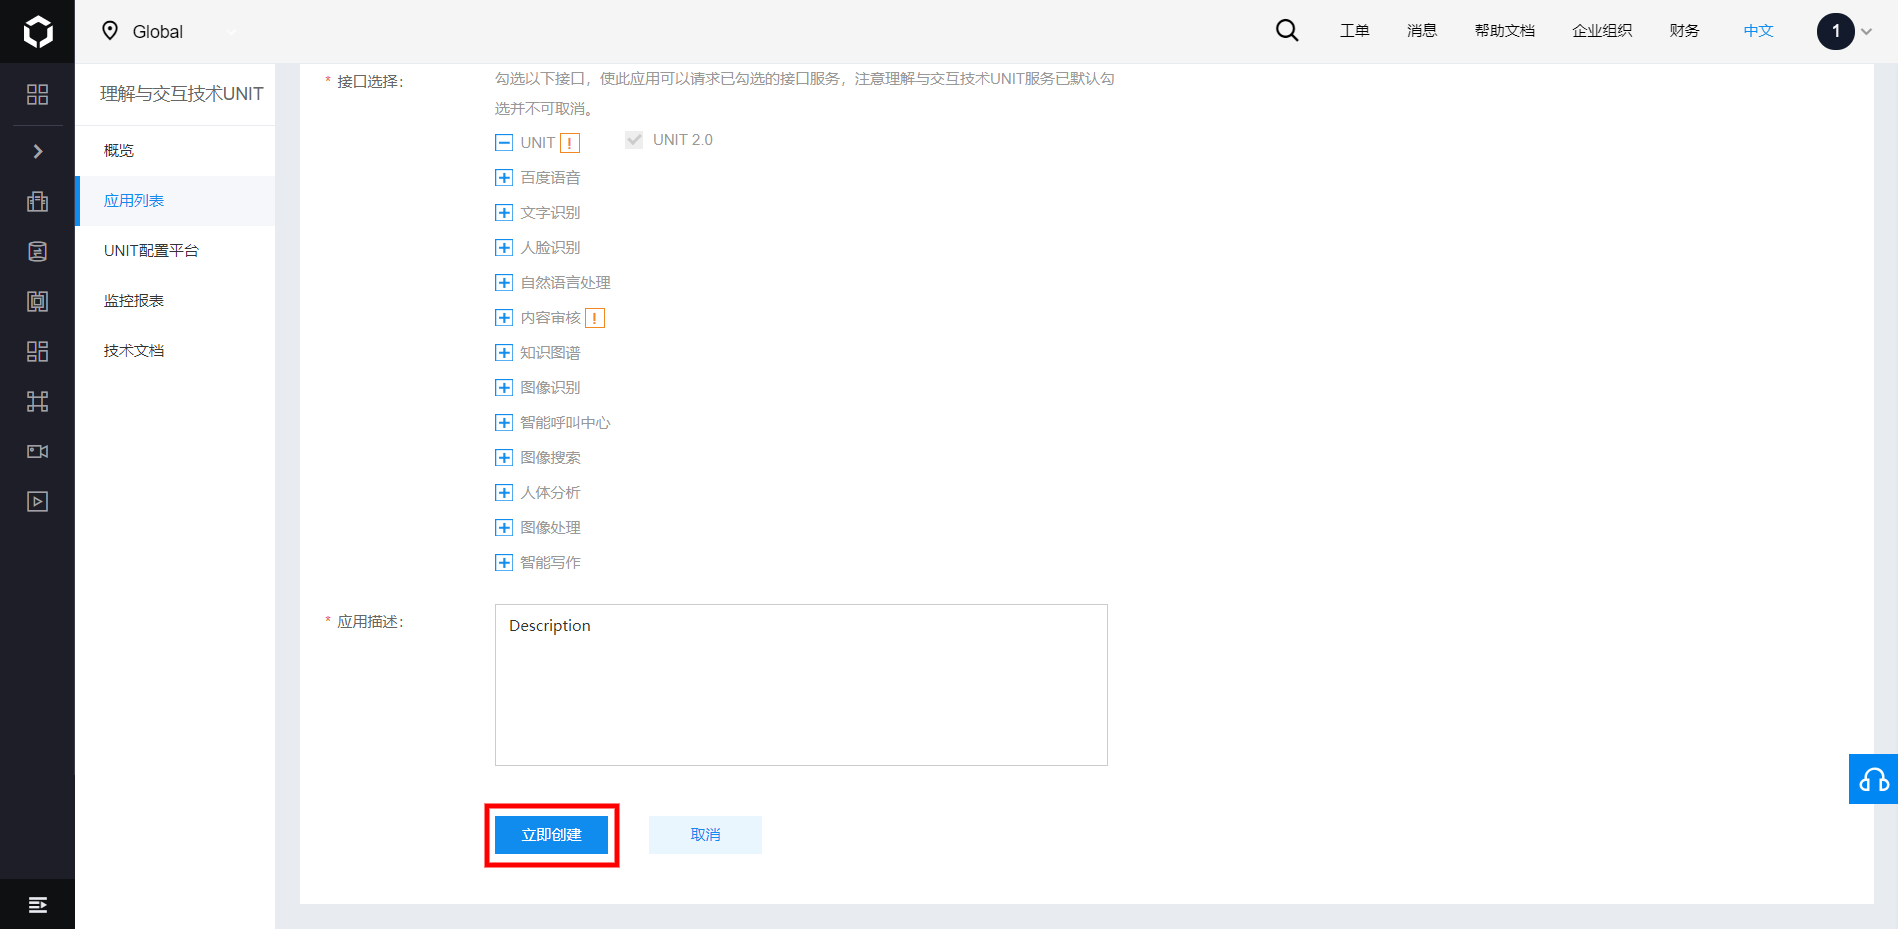Expand the 智能呼叫中心 interface group
The image size is (1898, 929).
click(x=504, y=423)
